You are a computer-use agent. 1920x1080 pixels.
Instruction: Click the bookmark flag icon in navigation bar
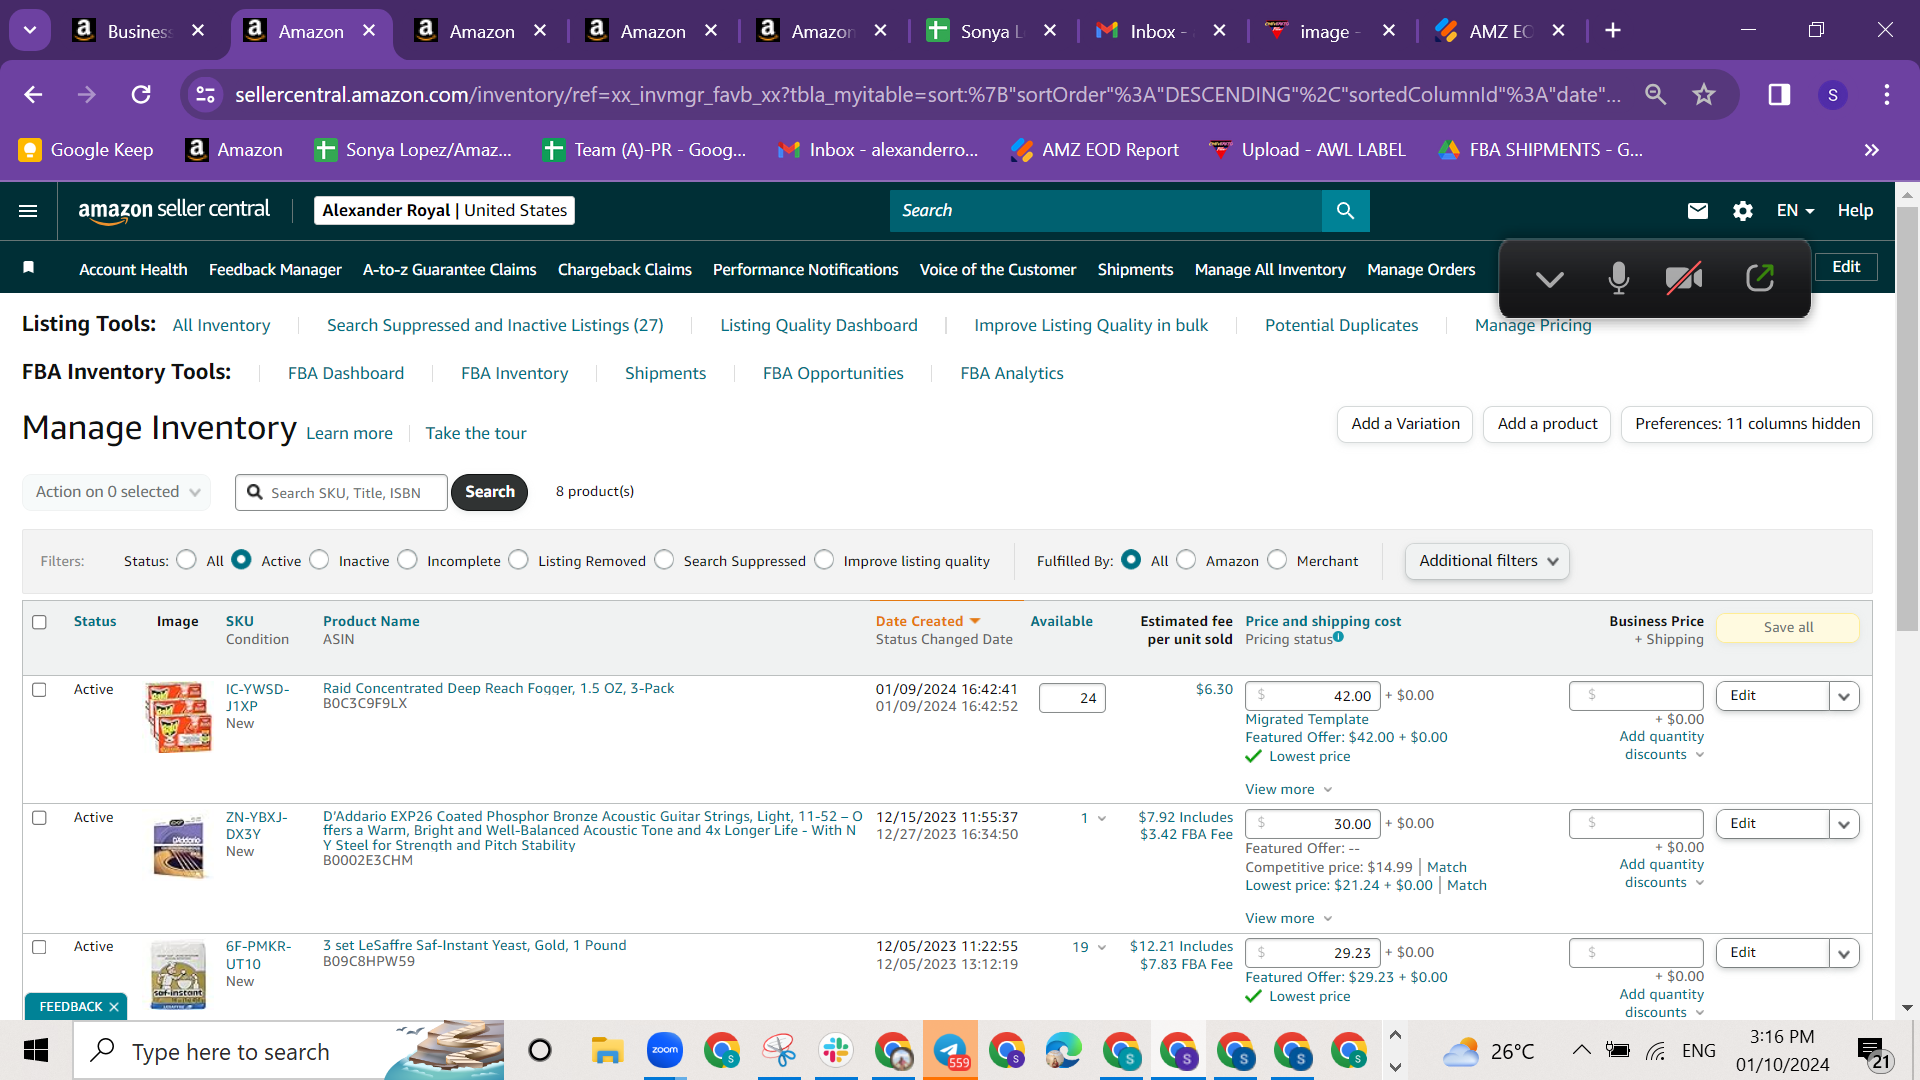pyautogui.click(x=29, y=268)
